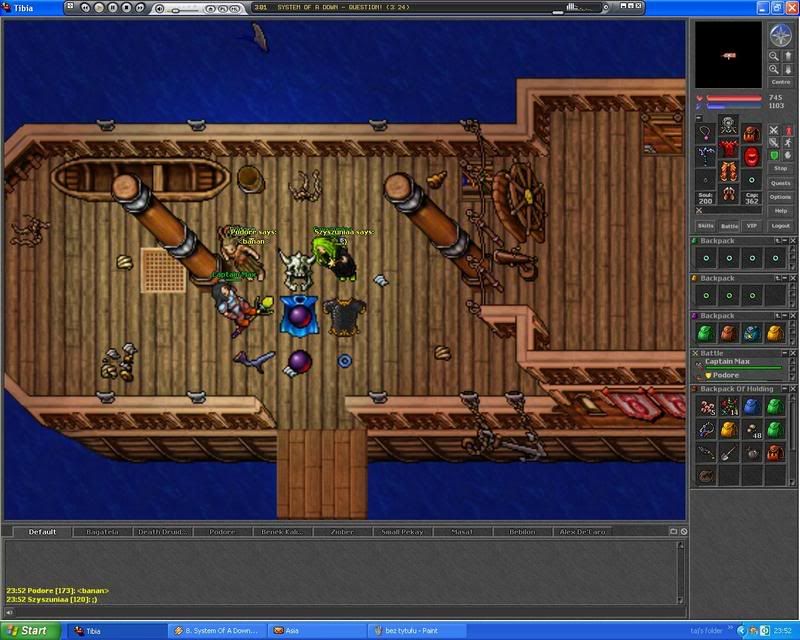Open the green backpack in third Backpack
Image resolution: width=800 pixels, height=640 pixels.
(706, 333)
